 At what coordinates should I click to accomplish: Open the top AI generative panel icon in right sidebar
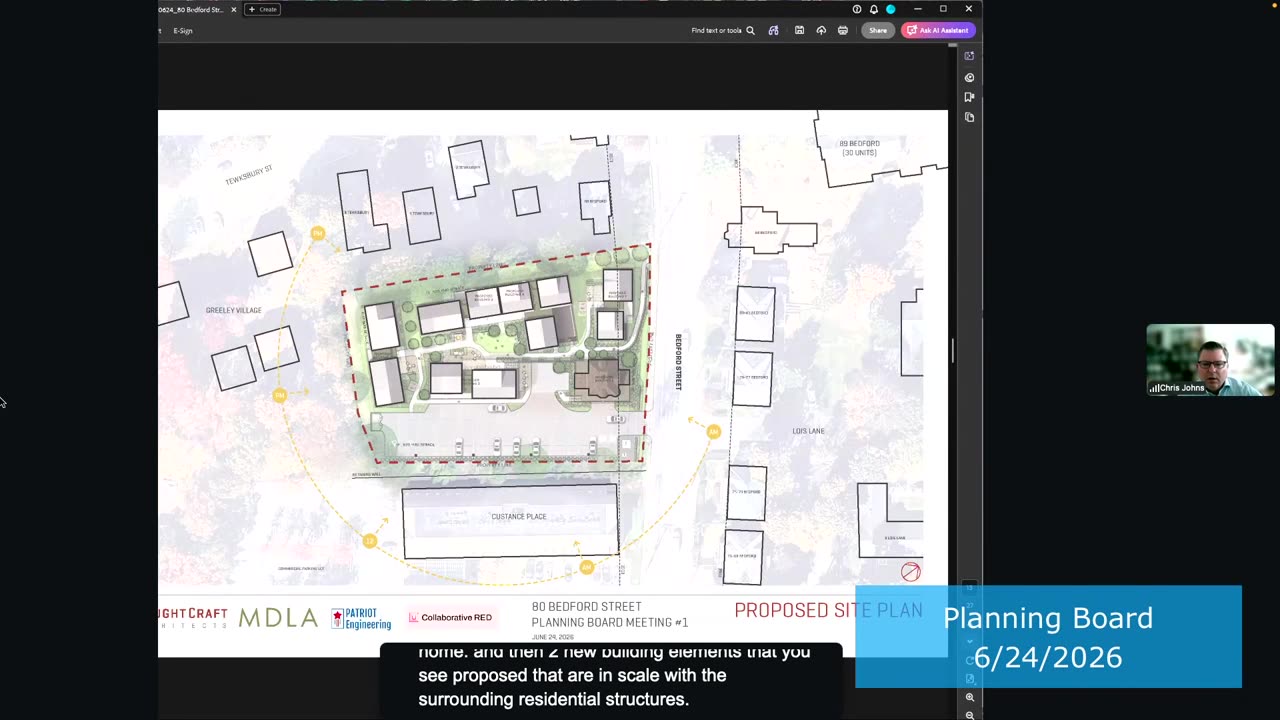click(x=969, y=56)
